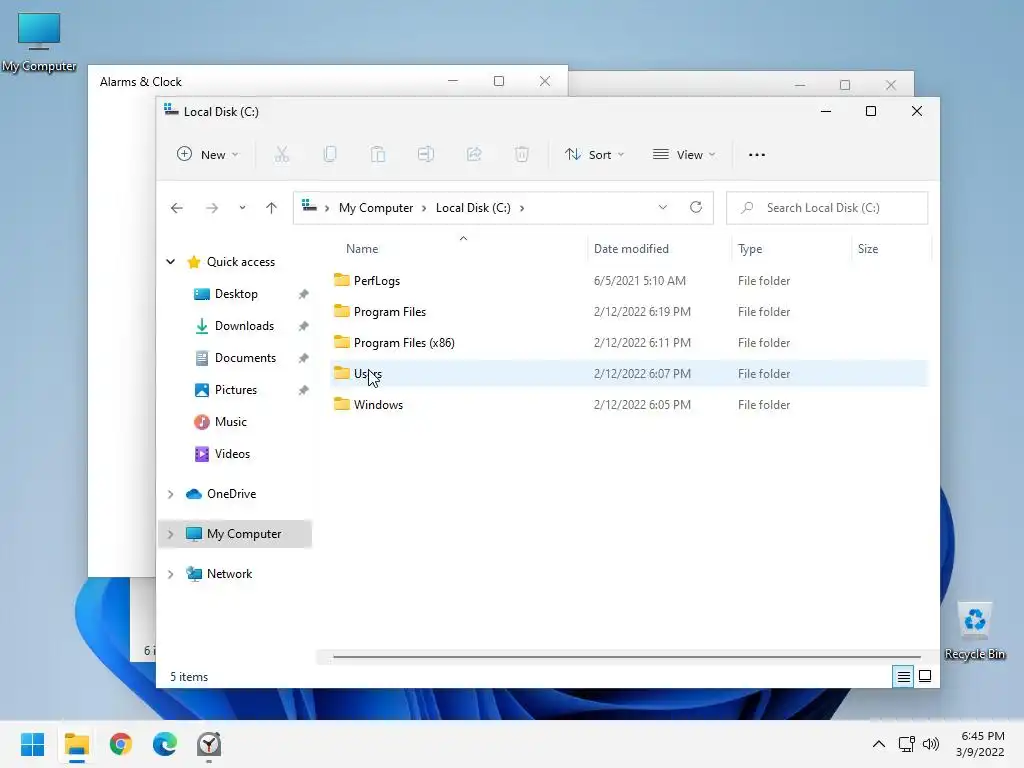Unpin Desktop using its pin icon

(303, 294)
